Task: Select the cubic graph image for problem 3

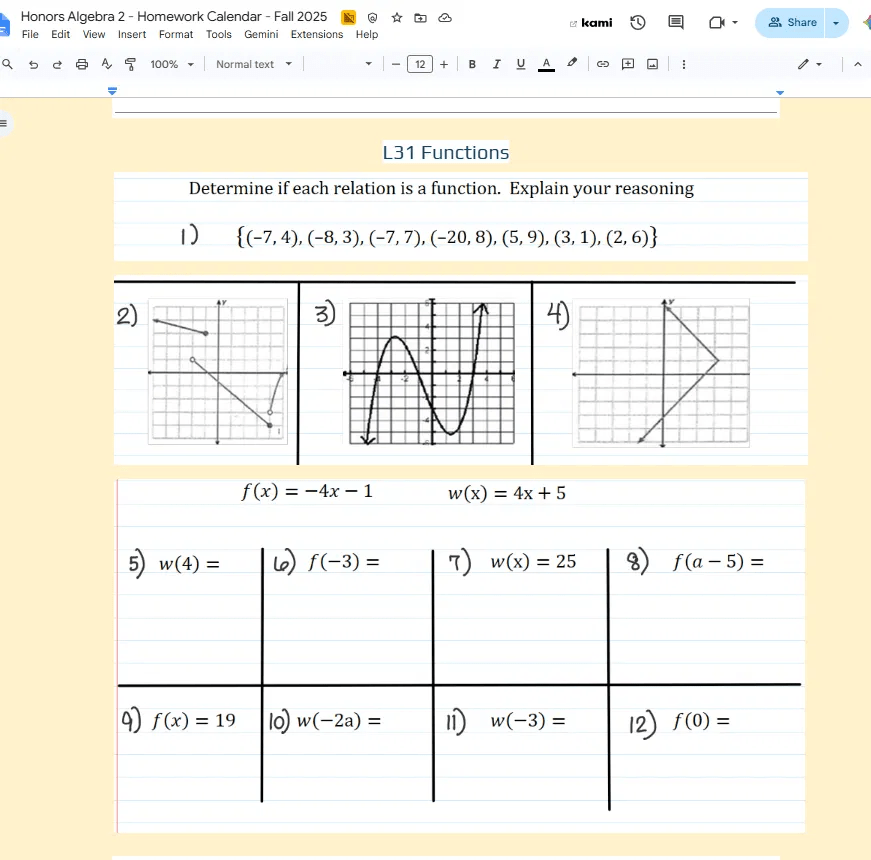Action: tap(431, 372)
